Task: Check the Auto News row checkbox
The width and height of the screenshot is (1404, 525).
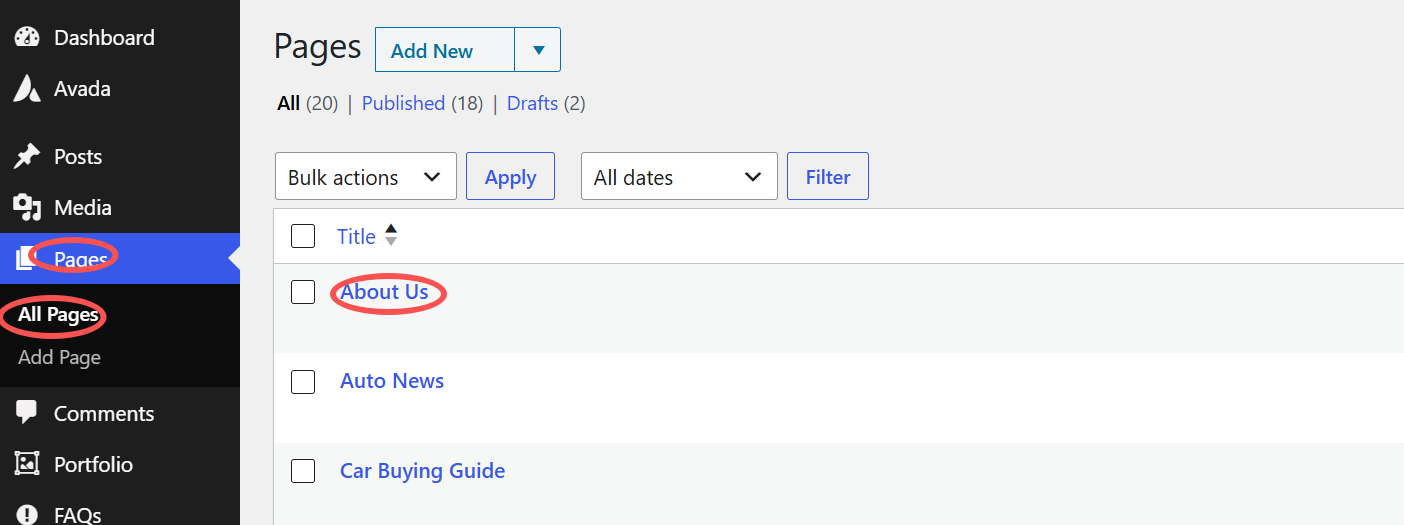Action: click(303, 381)
